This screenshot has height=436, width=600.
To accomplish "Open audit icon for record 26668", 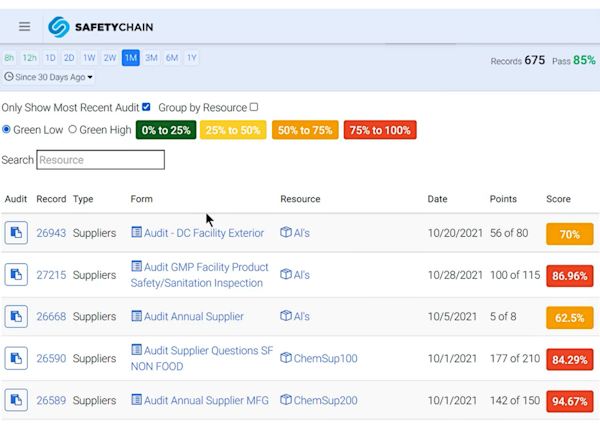I will click(16, 317).
